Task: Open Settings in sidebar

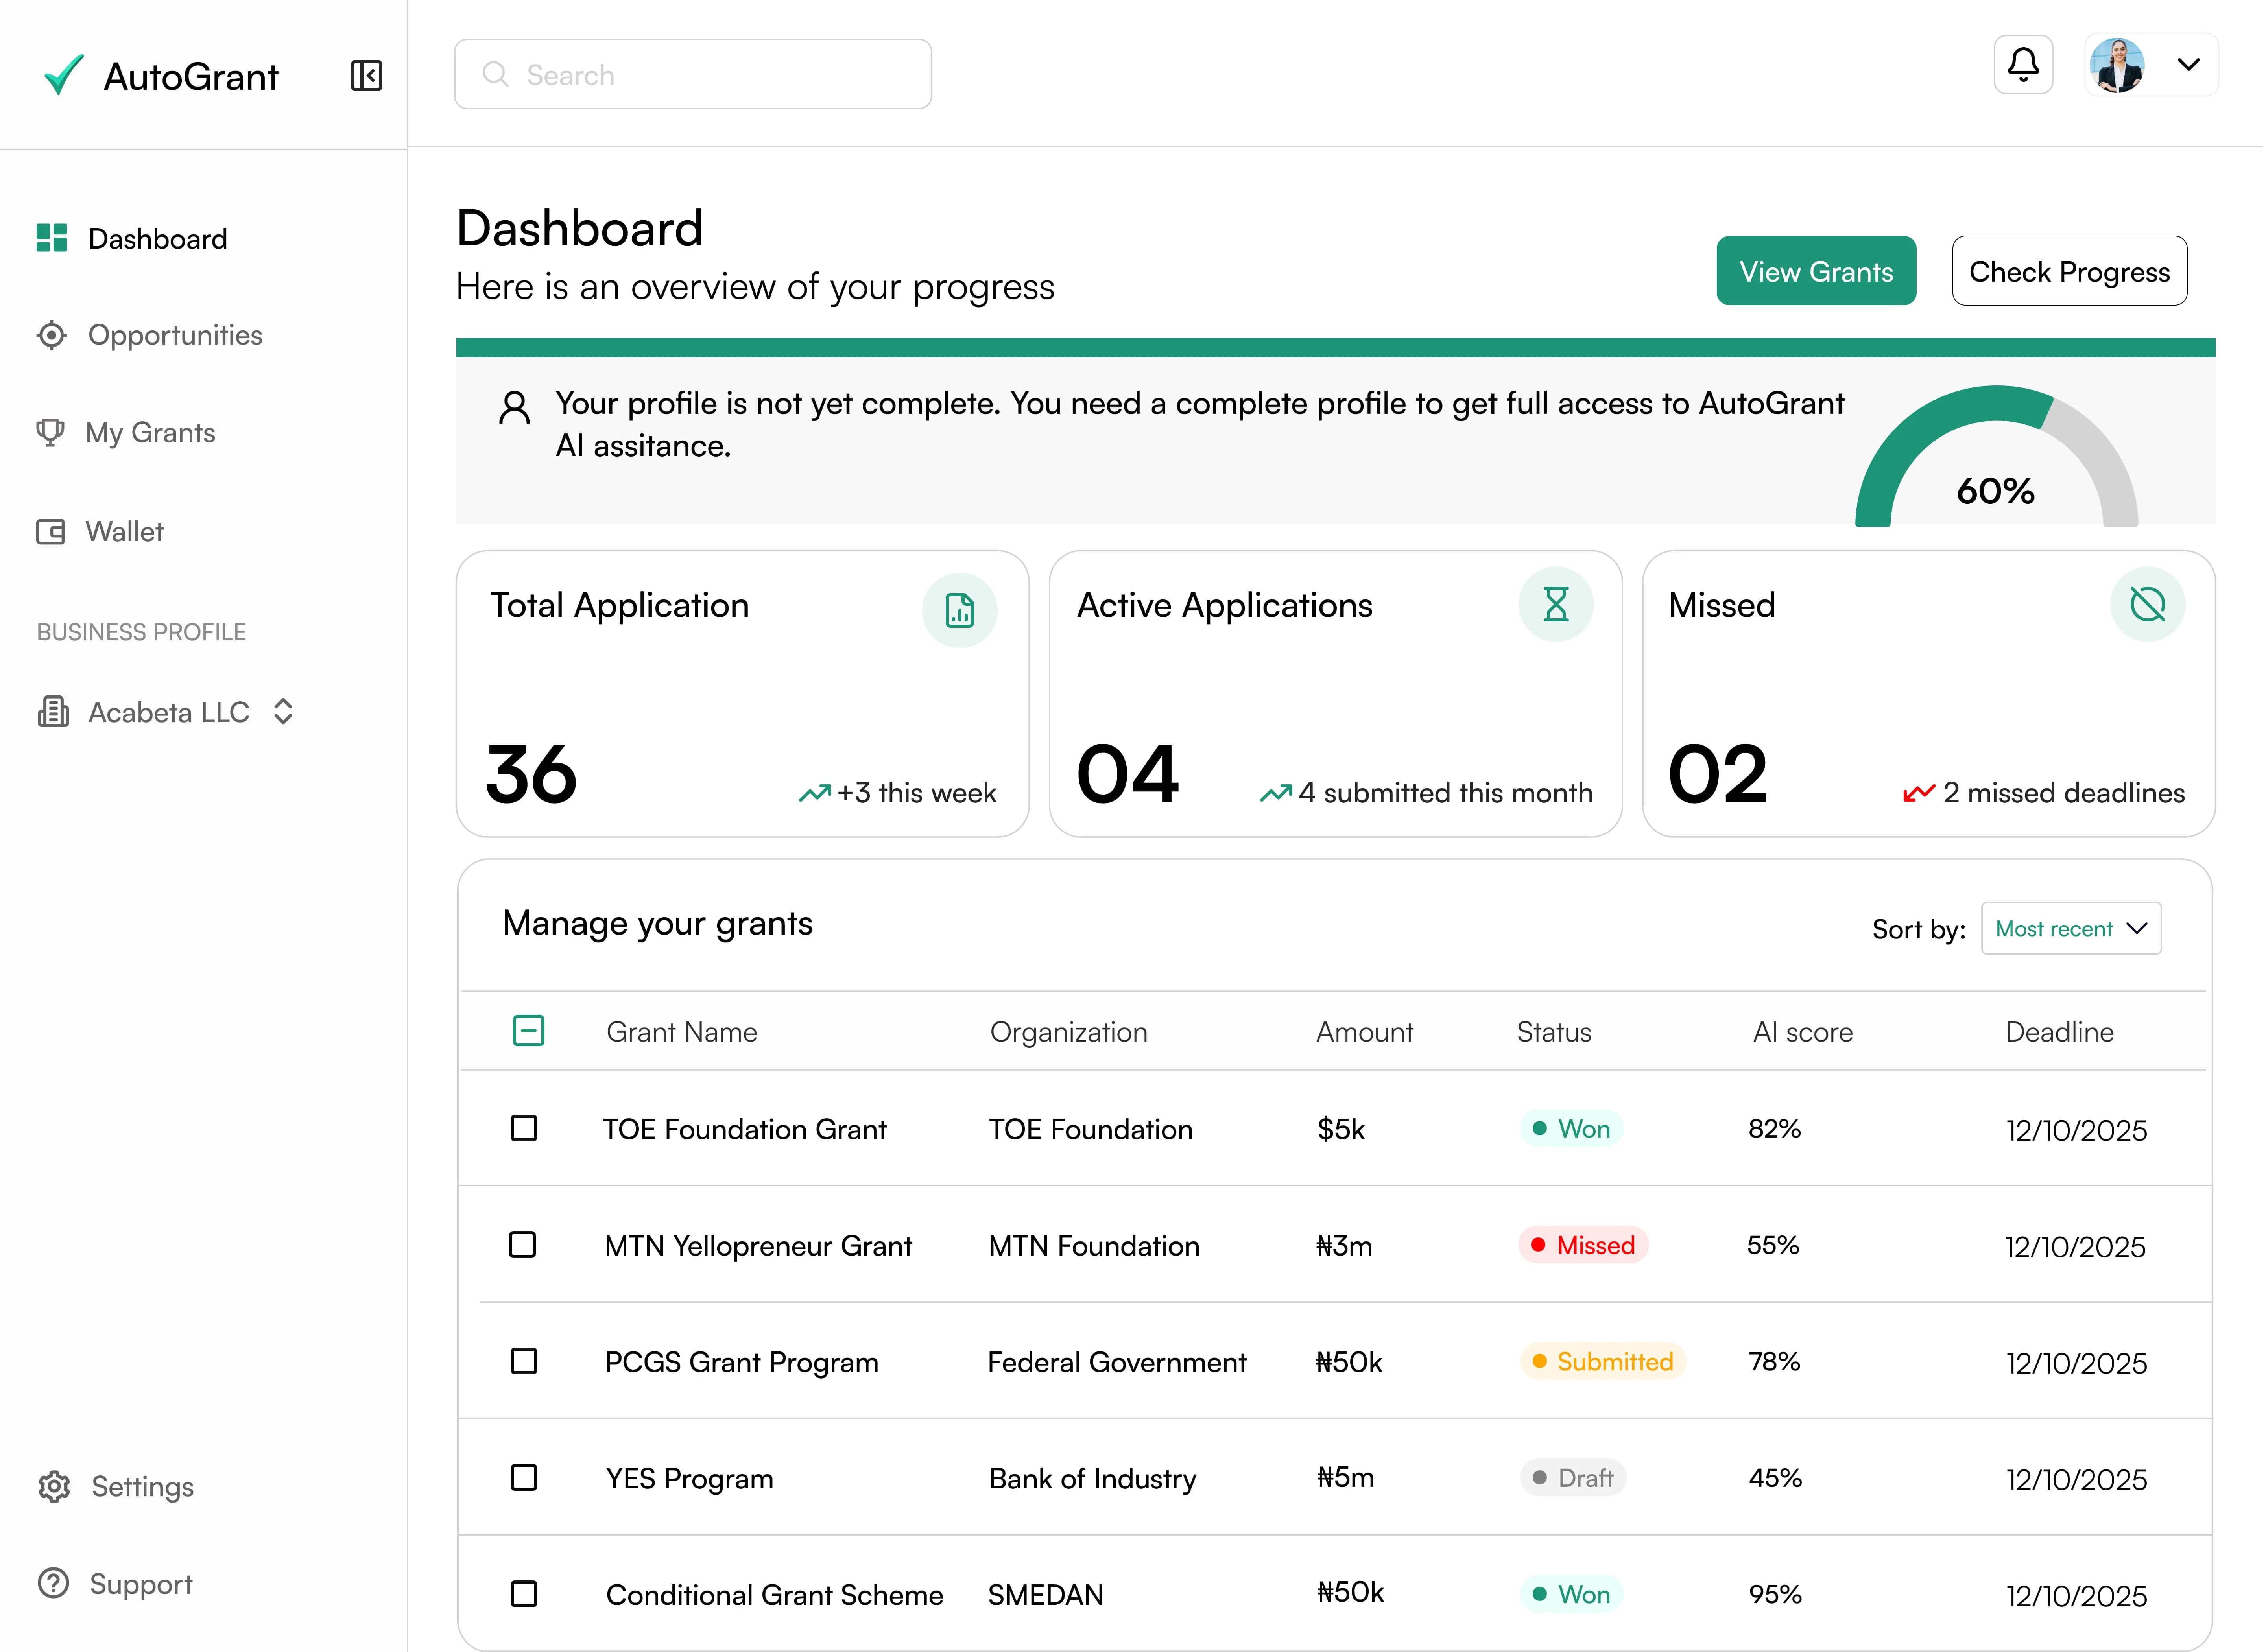Action: [116, 1487]
